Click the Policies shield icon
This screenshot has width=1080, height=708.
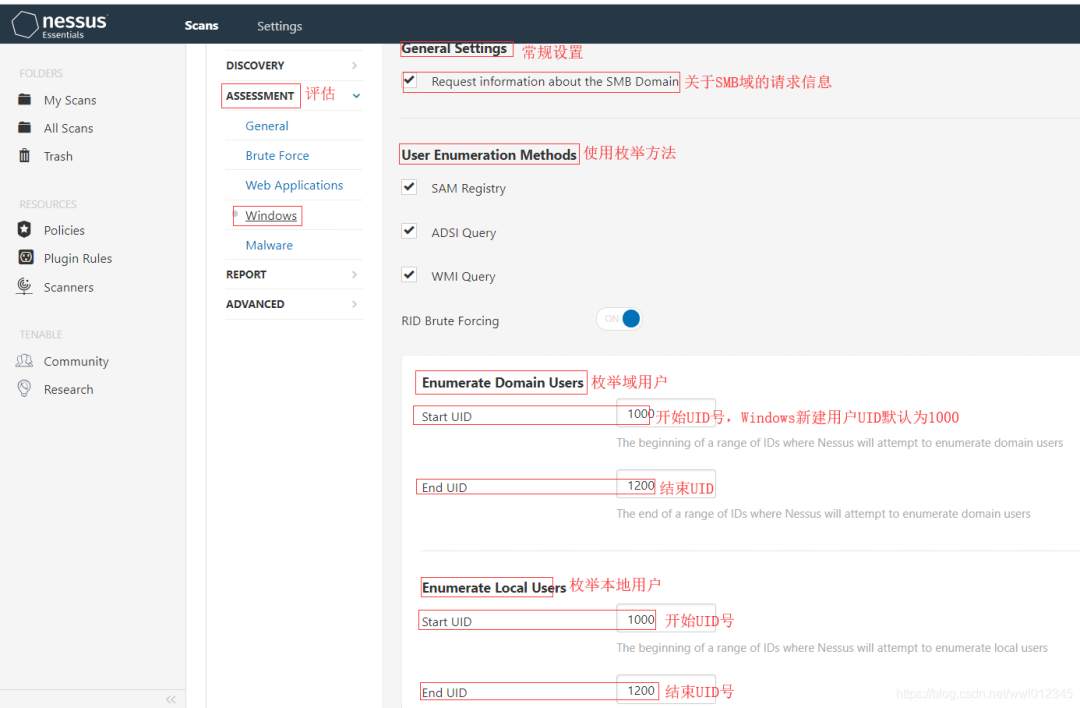(25, 229)
